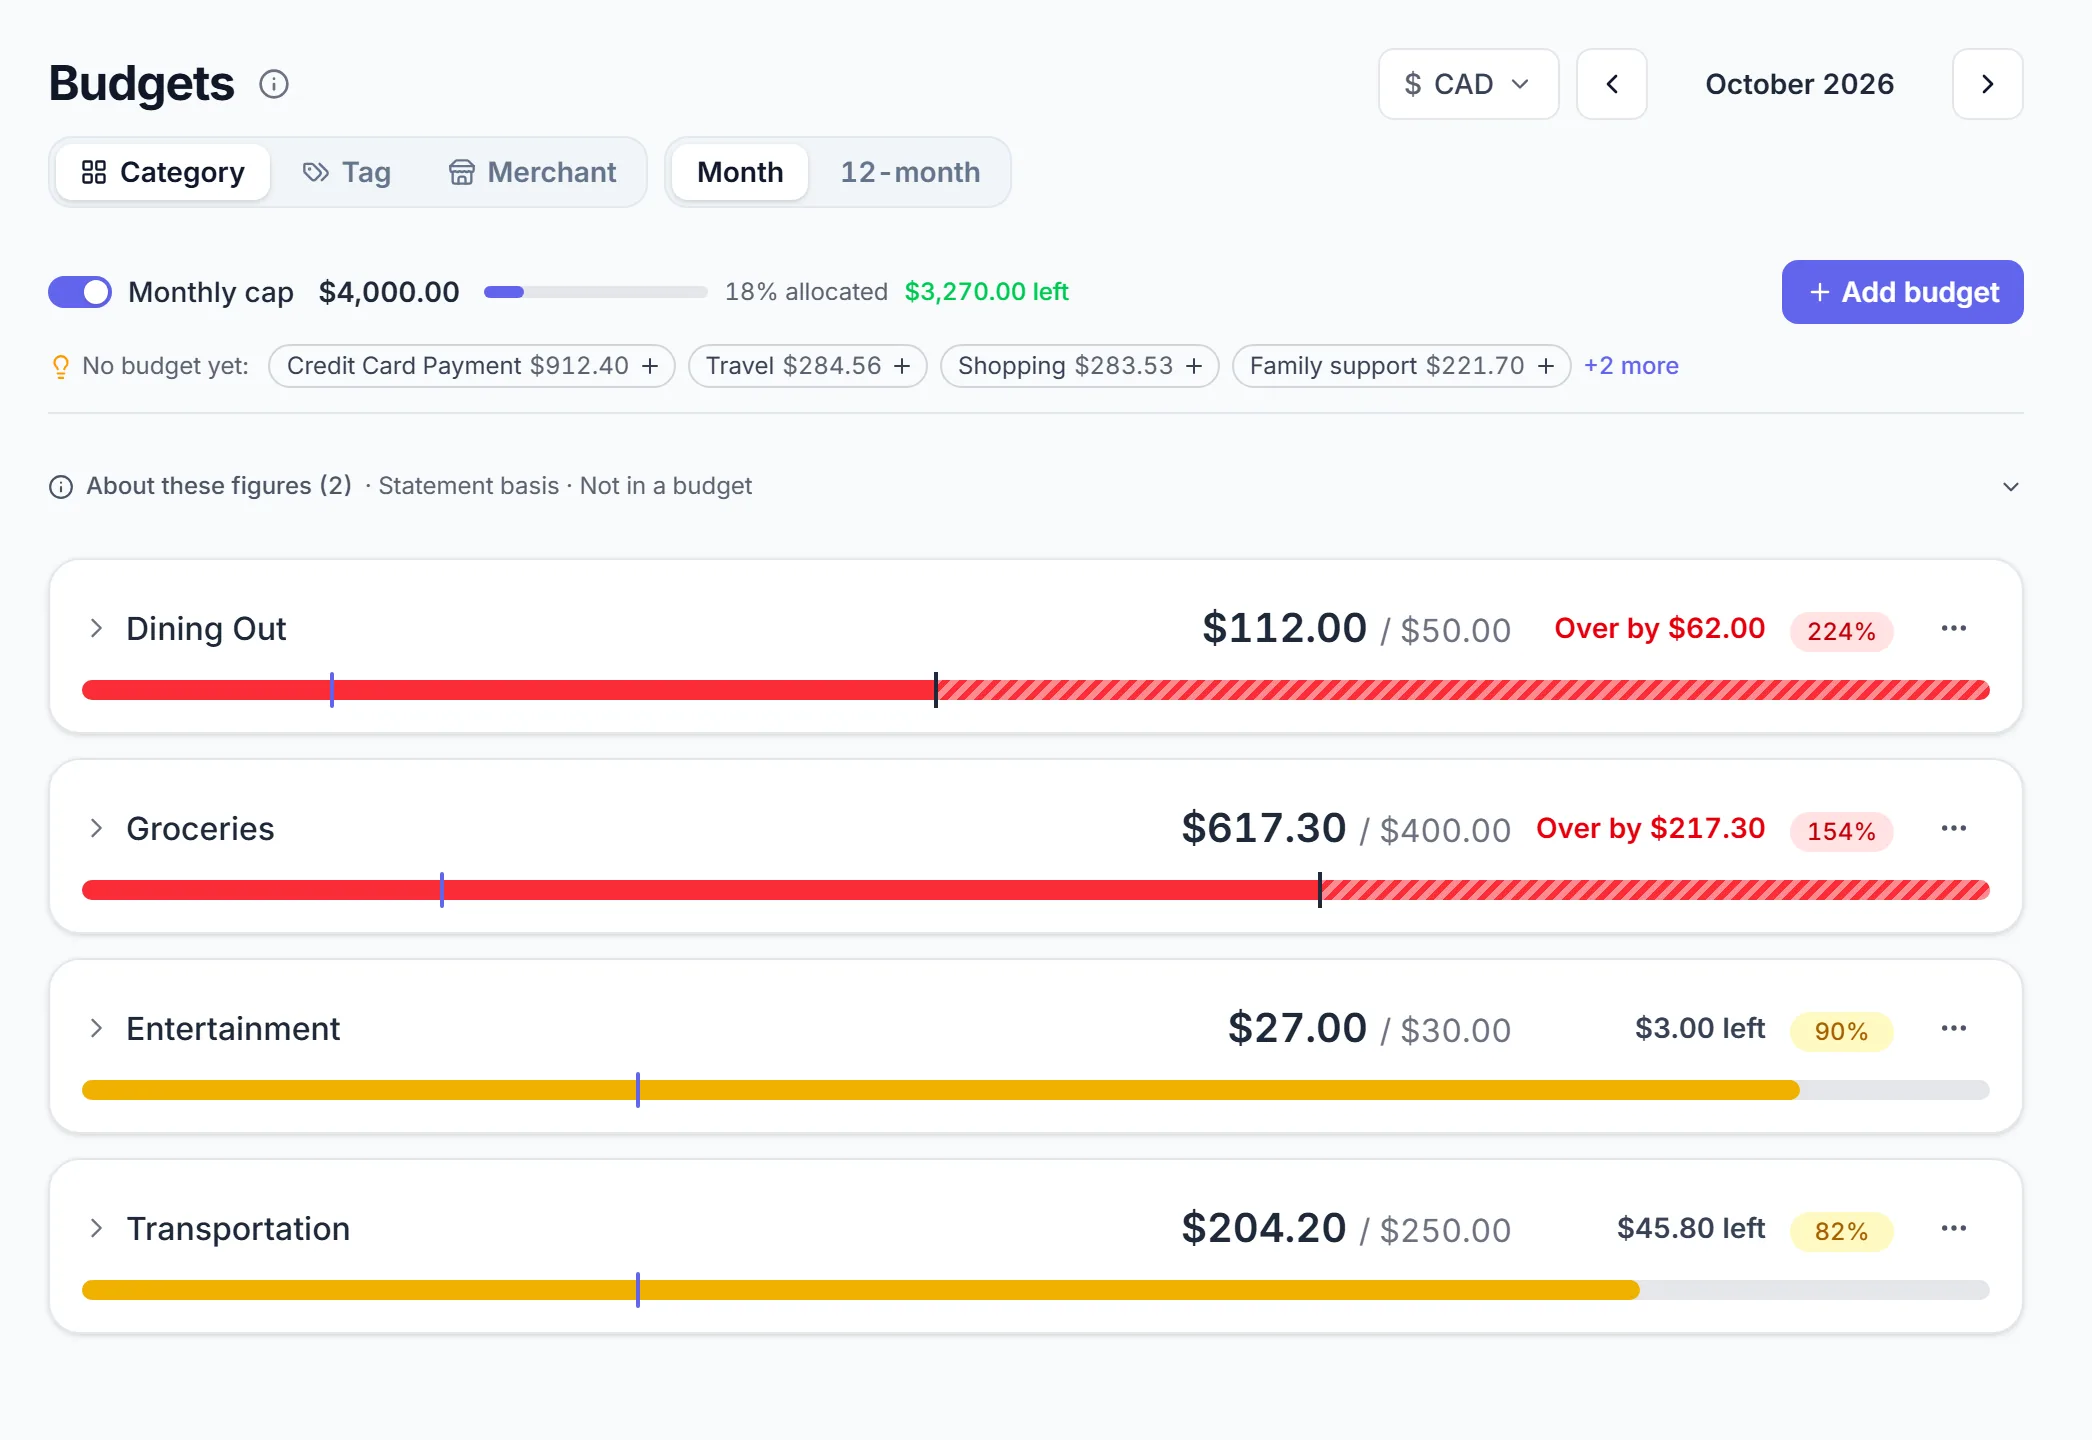Click the October 2026 month label
The width and height of the screenshot is (2092, 1440).
pyautogui.click(x=1800, y=84)
